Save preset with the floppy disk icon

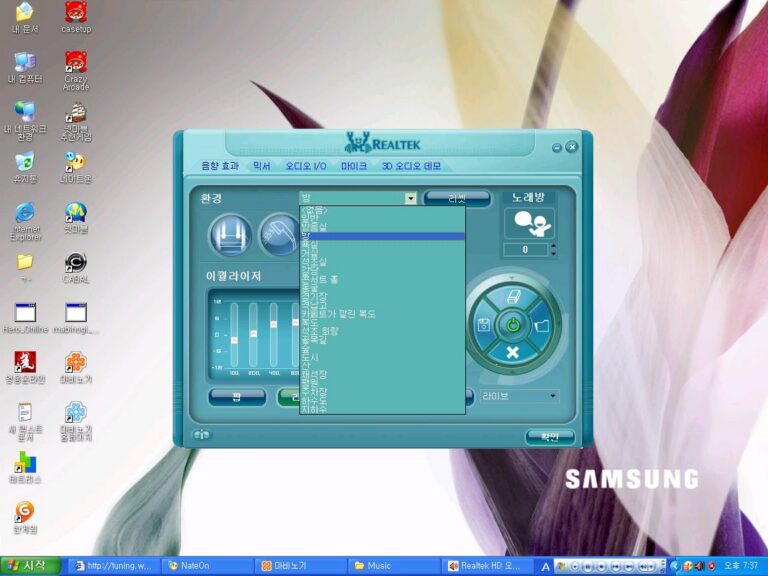[484, 325]
